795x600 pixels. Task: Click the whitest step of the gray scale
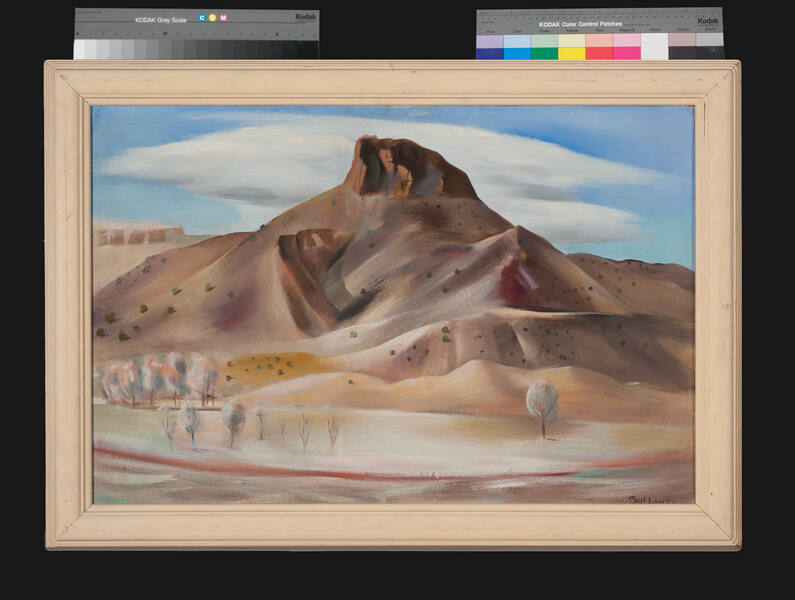(x=79, y=49)
